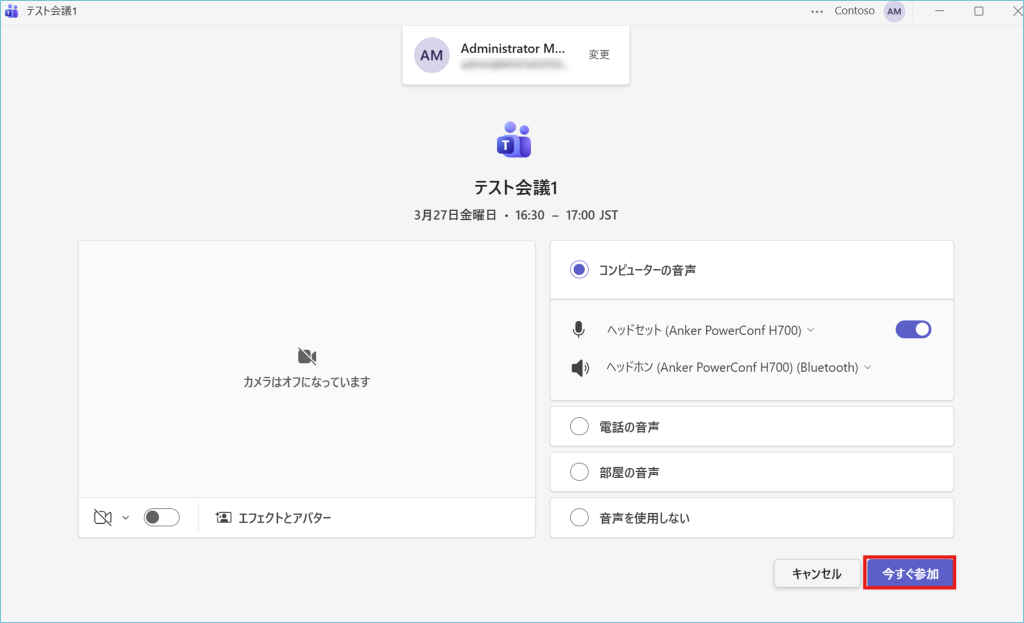The width and height of the screenshot is (1024, 623).
Task: Click the Teams logo in title bar
Action: tap(12, 11)
